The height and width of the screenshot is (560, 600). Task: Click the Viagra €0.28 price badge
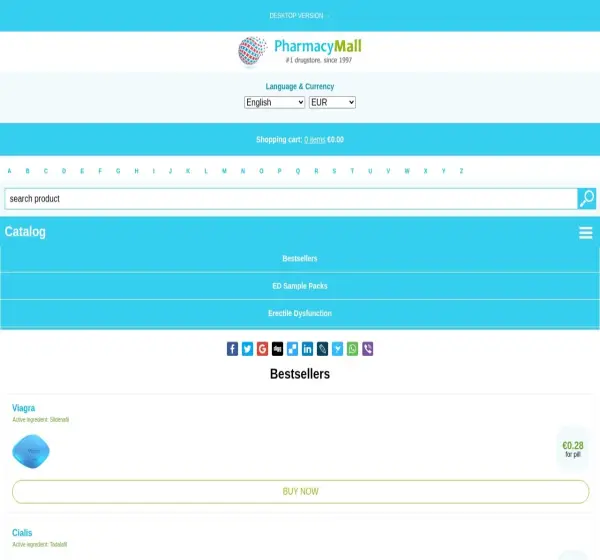(573, 449)
